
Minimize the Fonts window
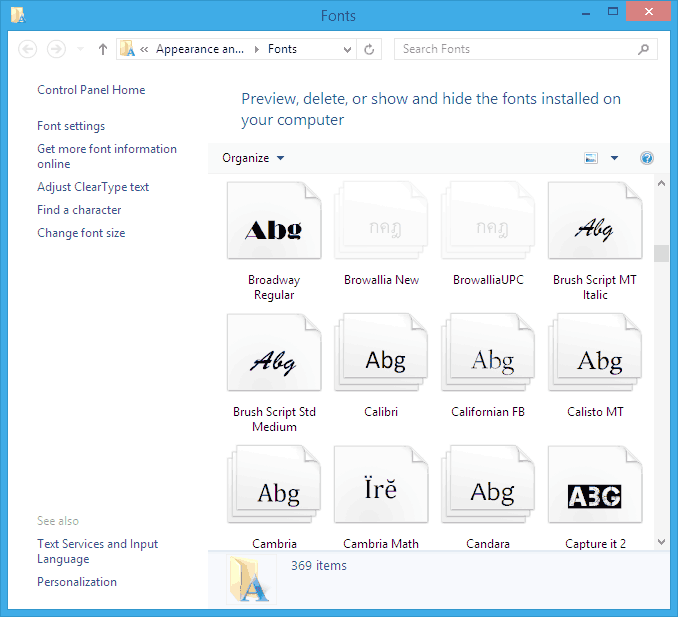tap(586, 13)
